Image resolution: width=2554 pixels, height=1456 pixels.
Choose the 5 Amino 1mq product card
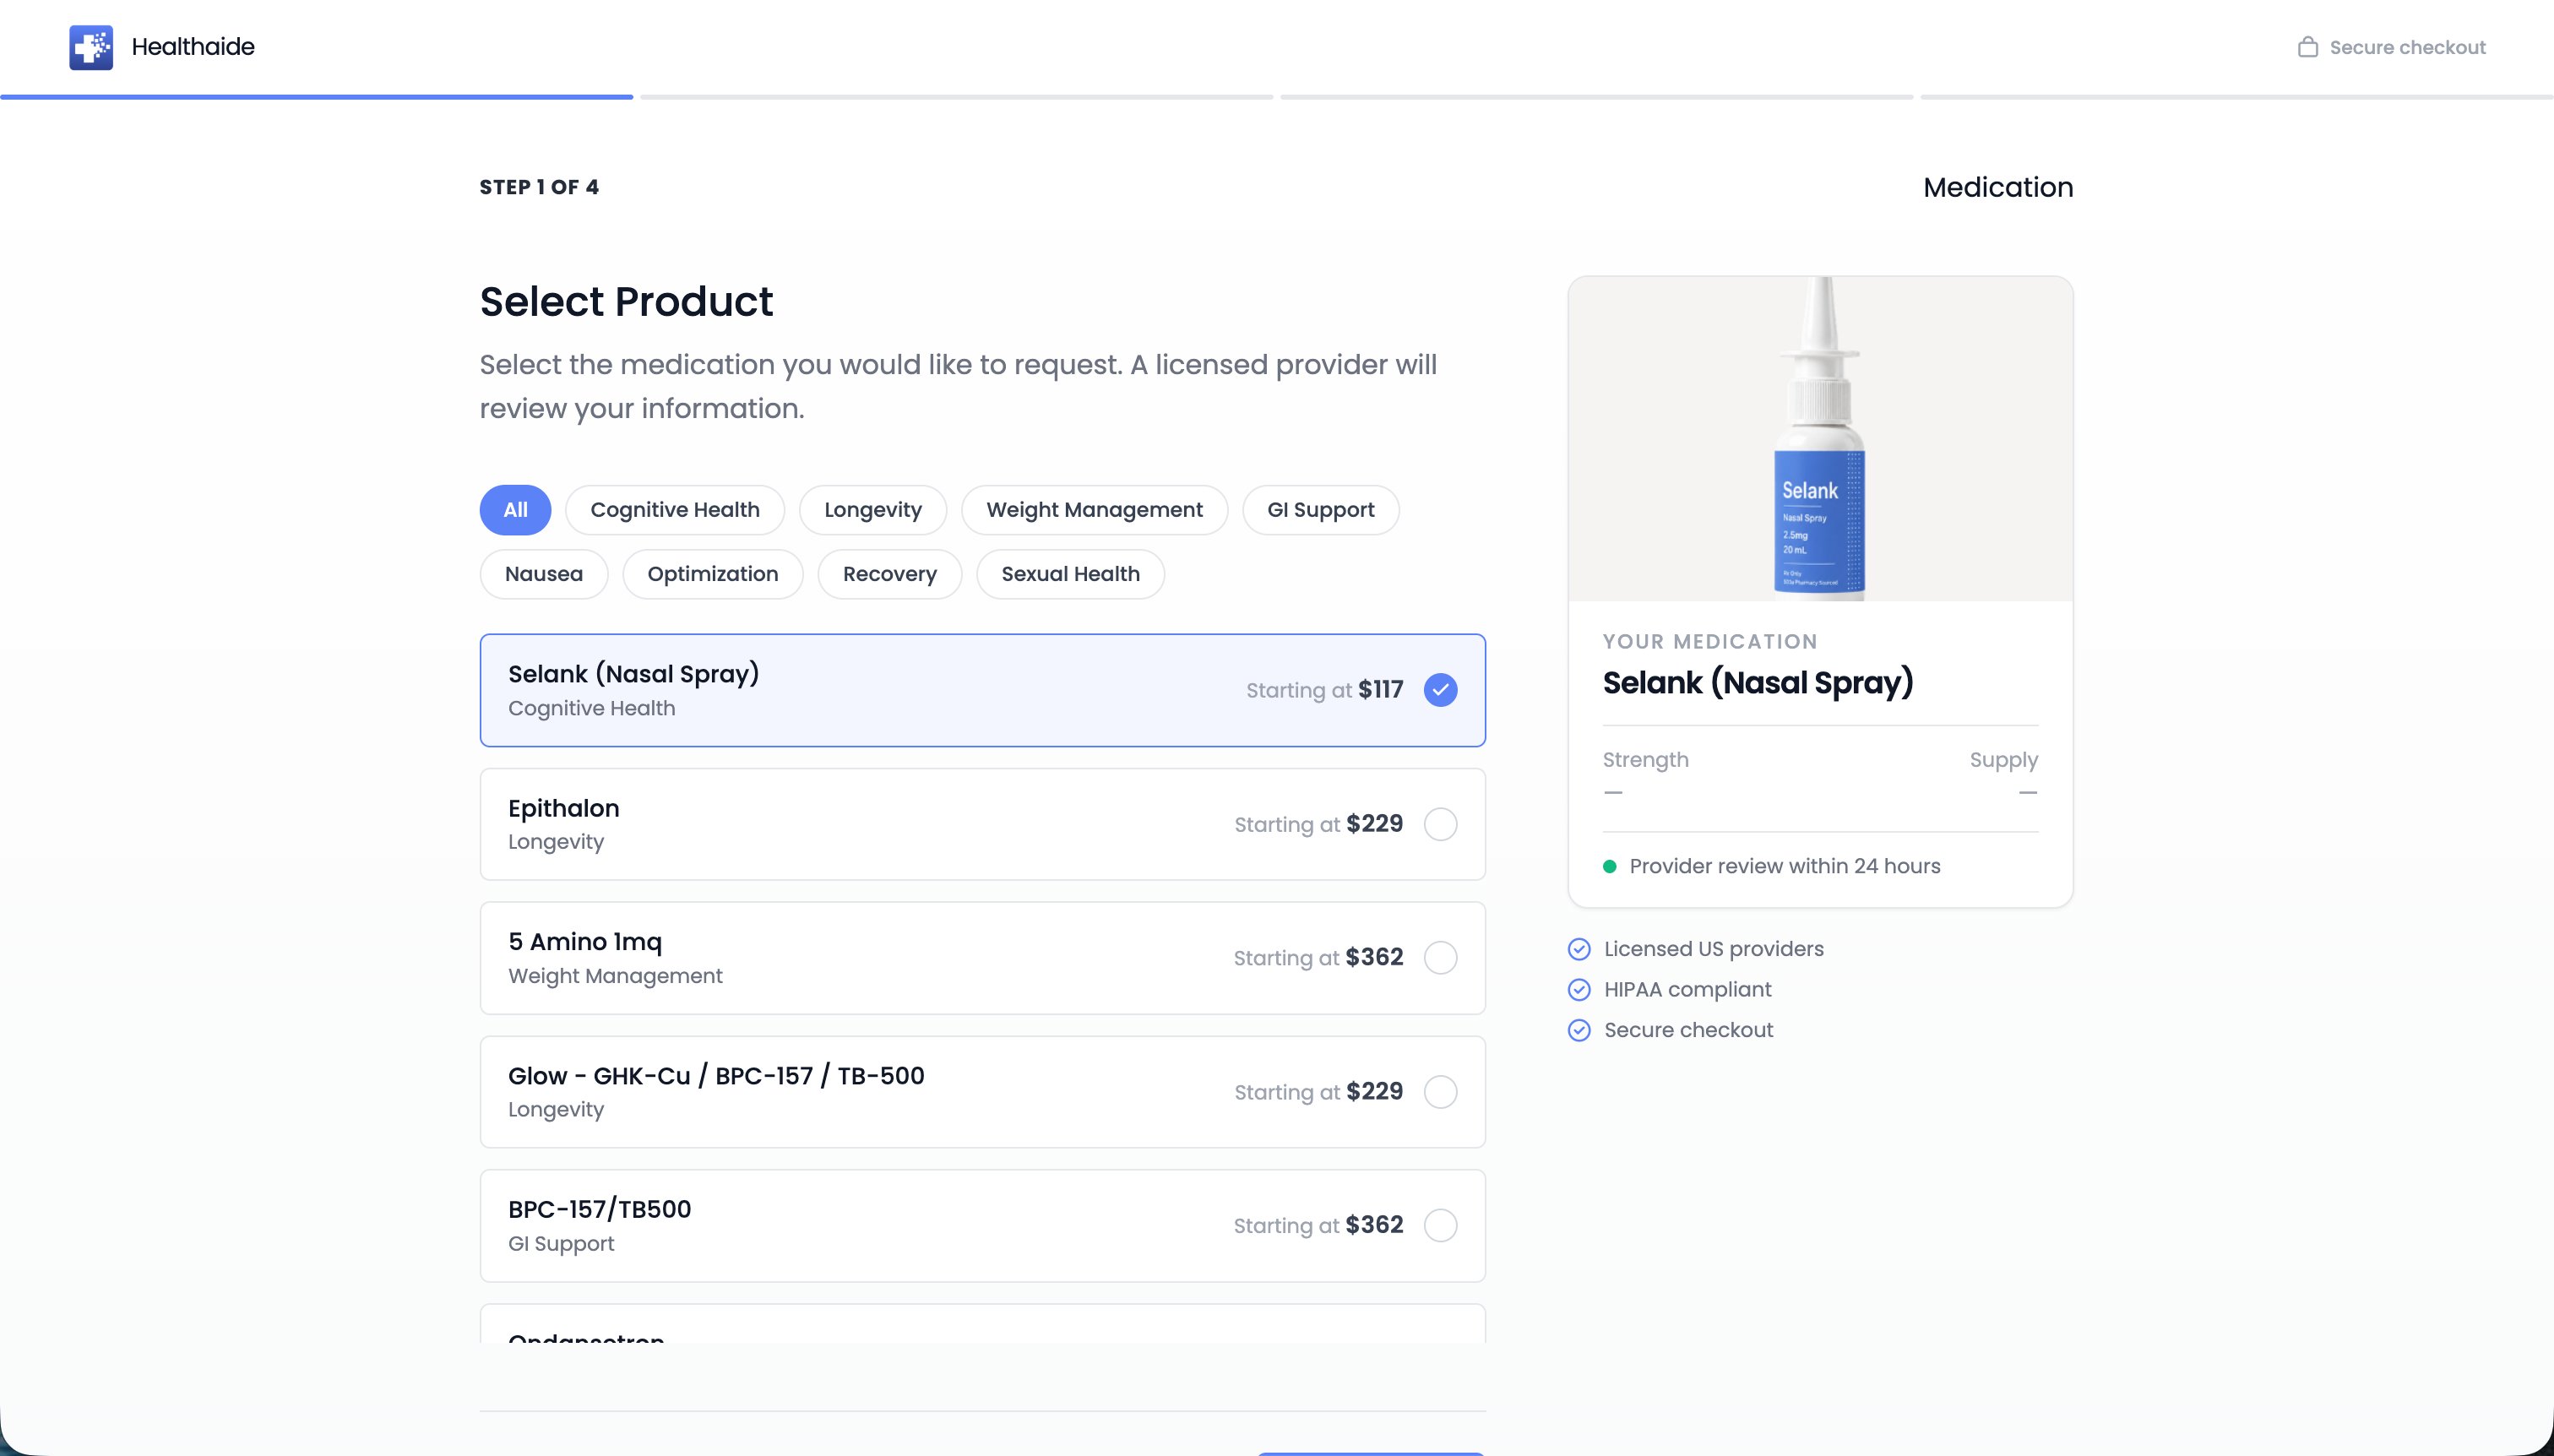pyautogui.click(x=982, y=958)
